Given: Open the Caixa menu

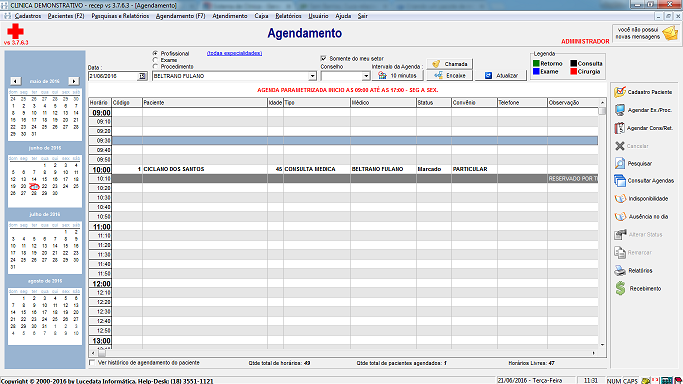Looking at the screenshot, I should pyautogui.click(x=261, y=16).
